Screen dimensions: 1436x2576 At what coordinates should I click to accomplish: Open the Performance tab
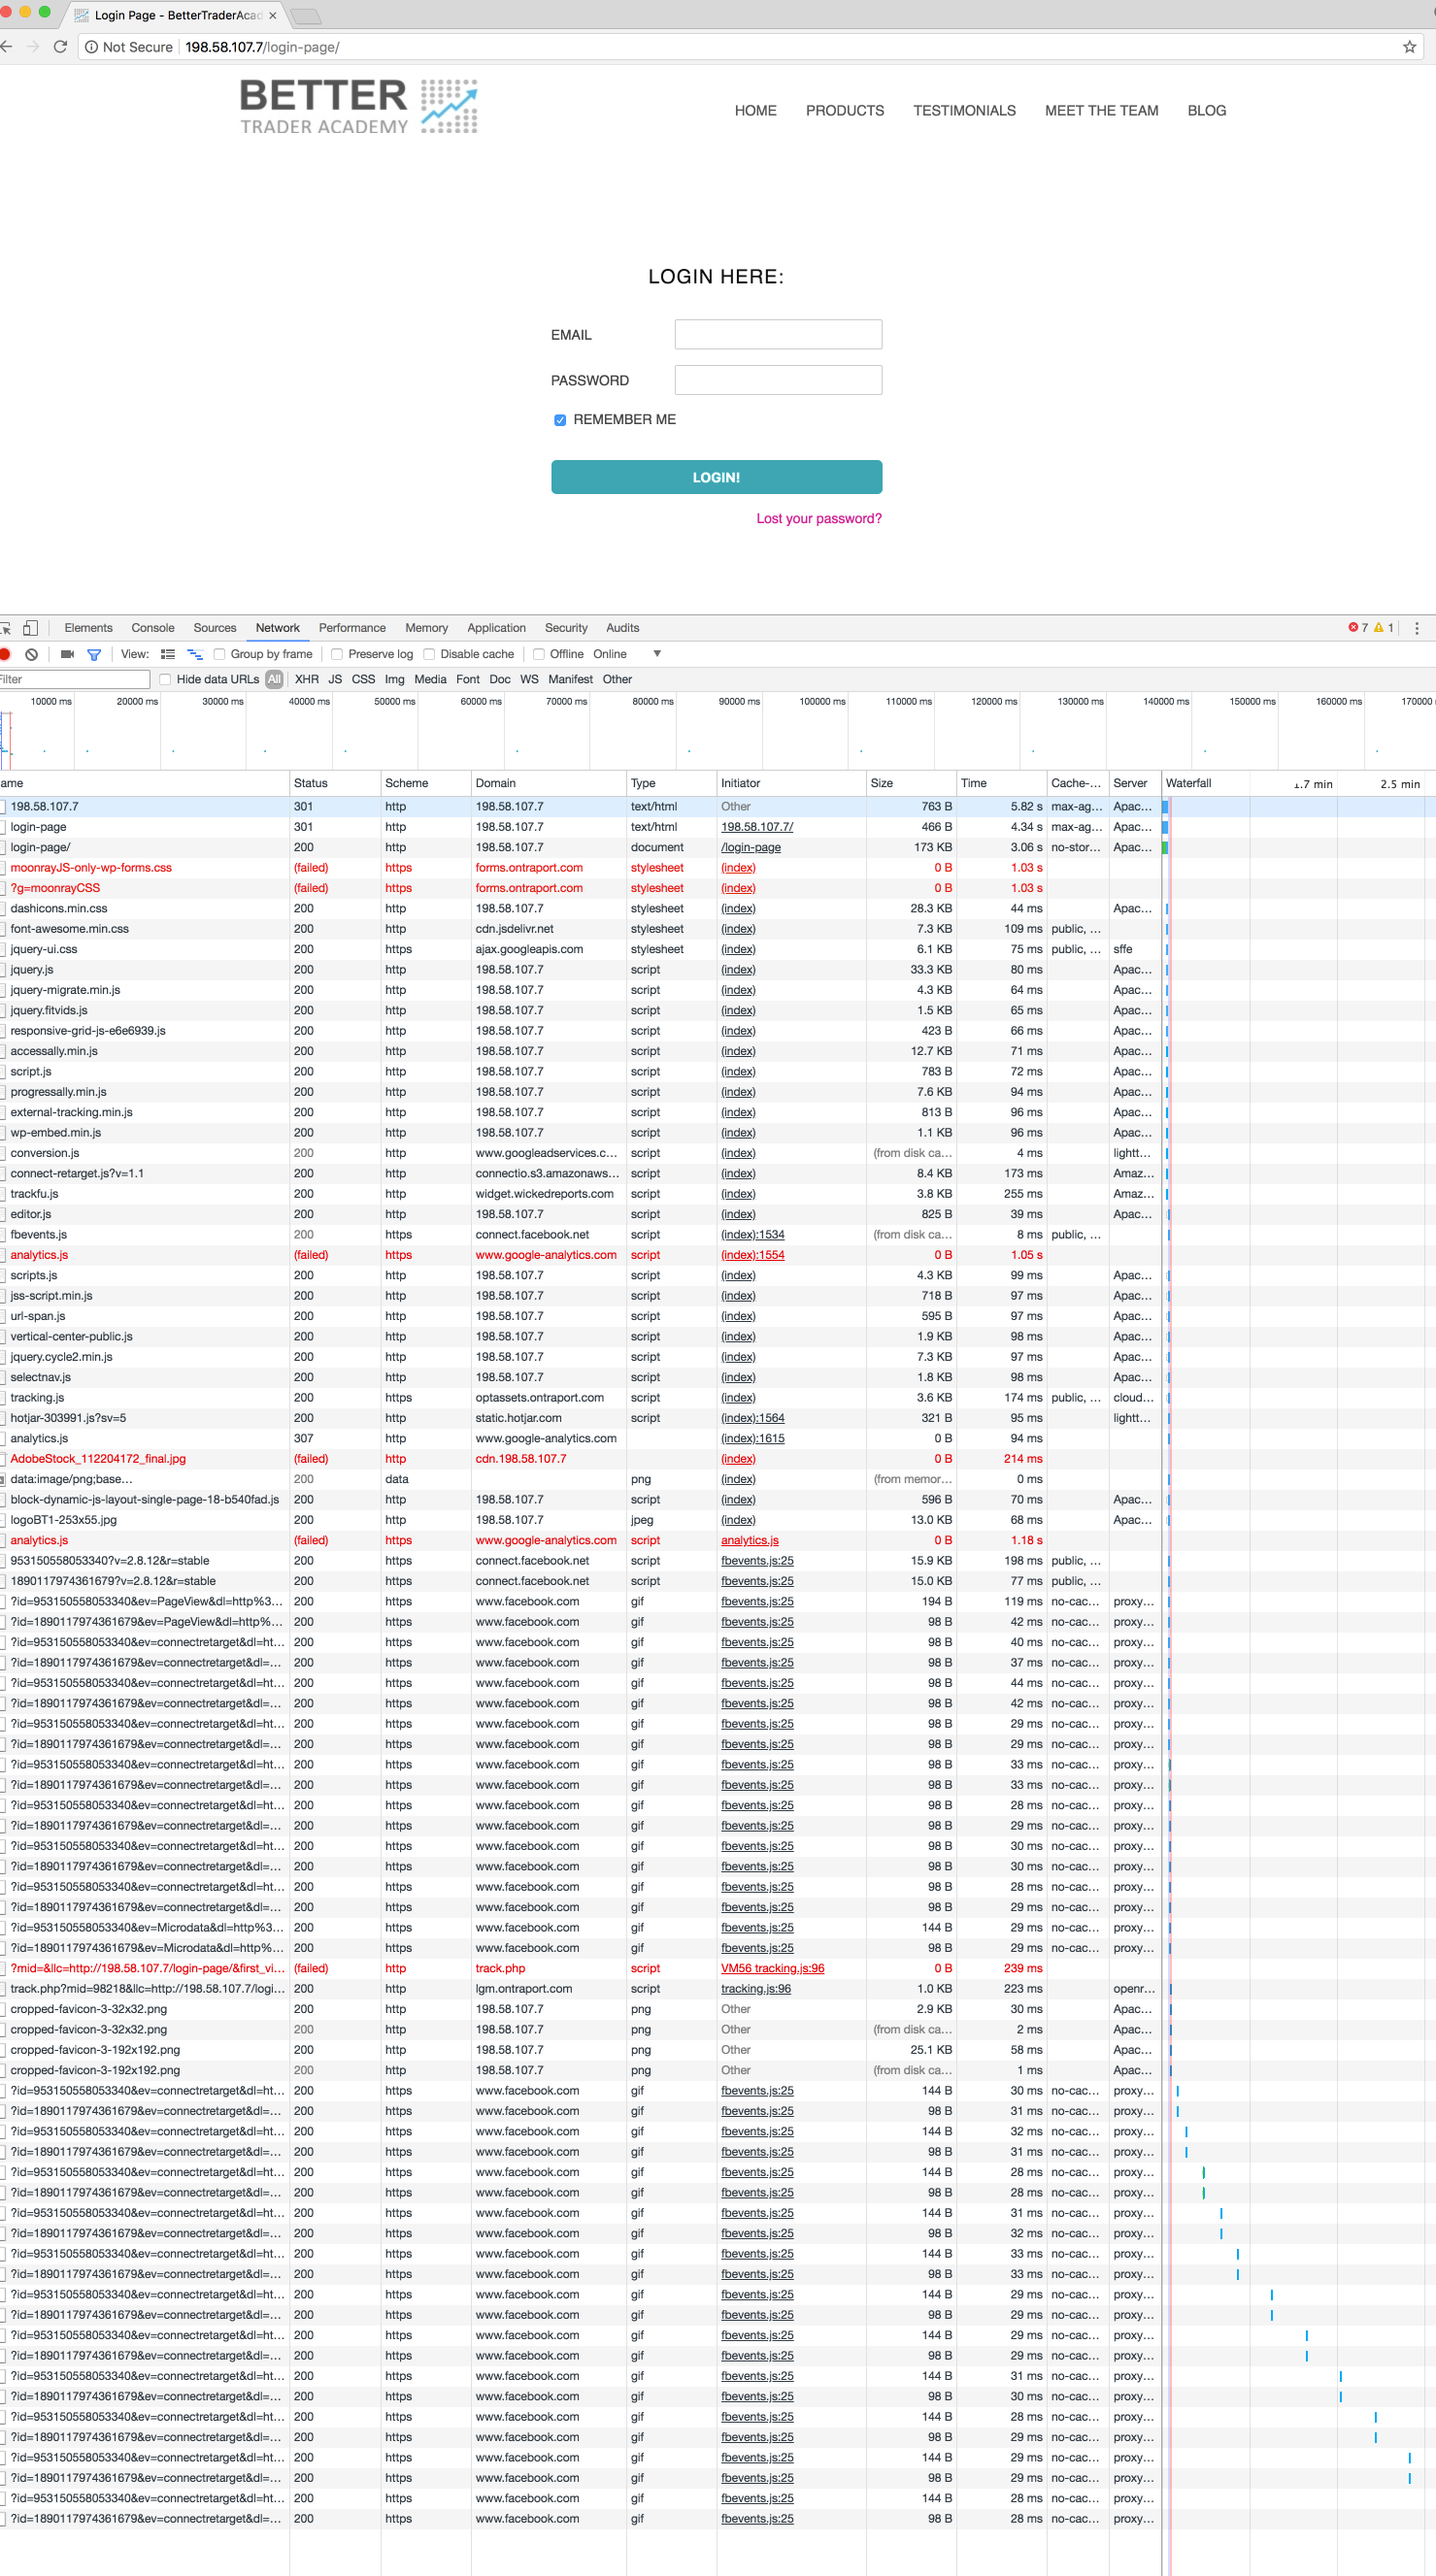coord(352,628)
